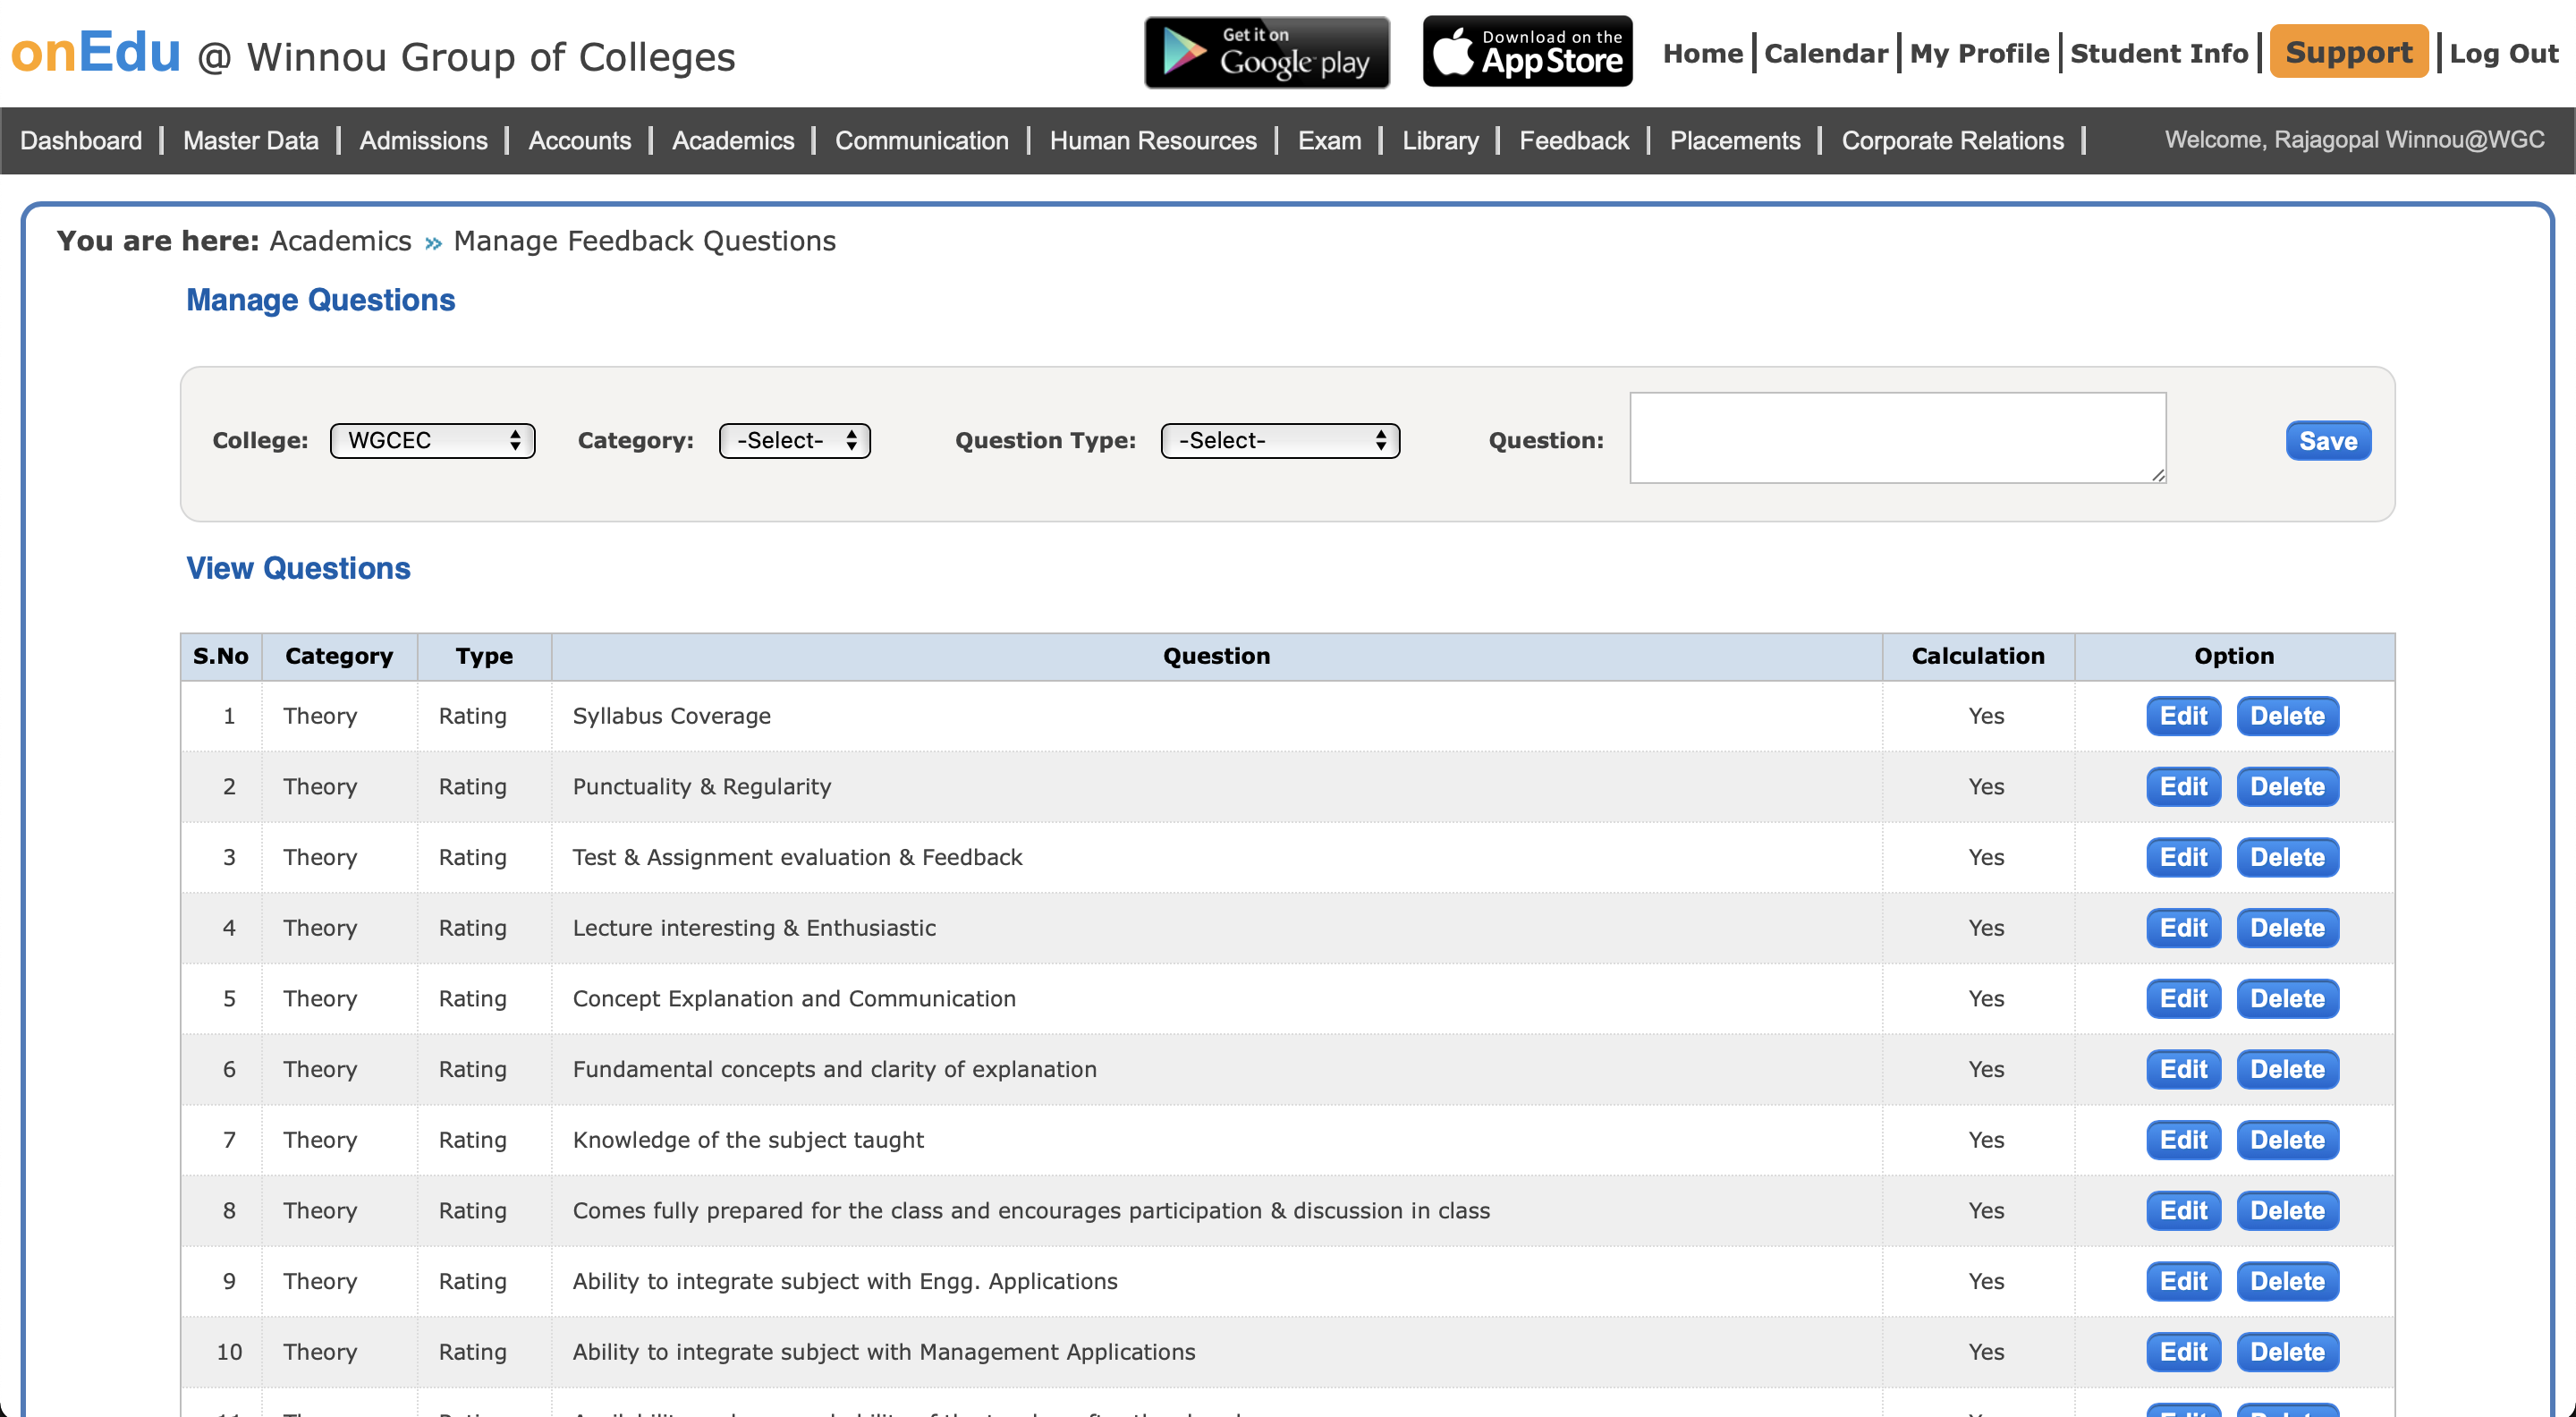Delete the Concept Explanation and Communication question
This screenshot has width=2576, height=1417.
[x=2286, y=999]
